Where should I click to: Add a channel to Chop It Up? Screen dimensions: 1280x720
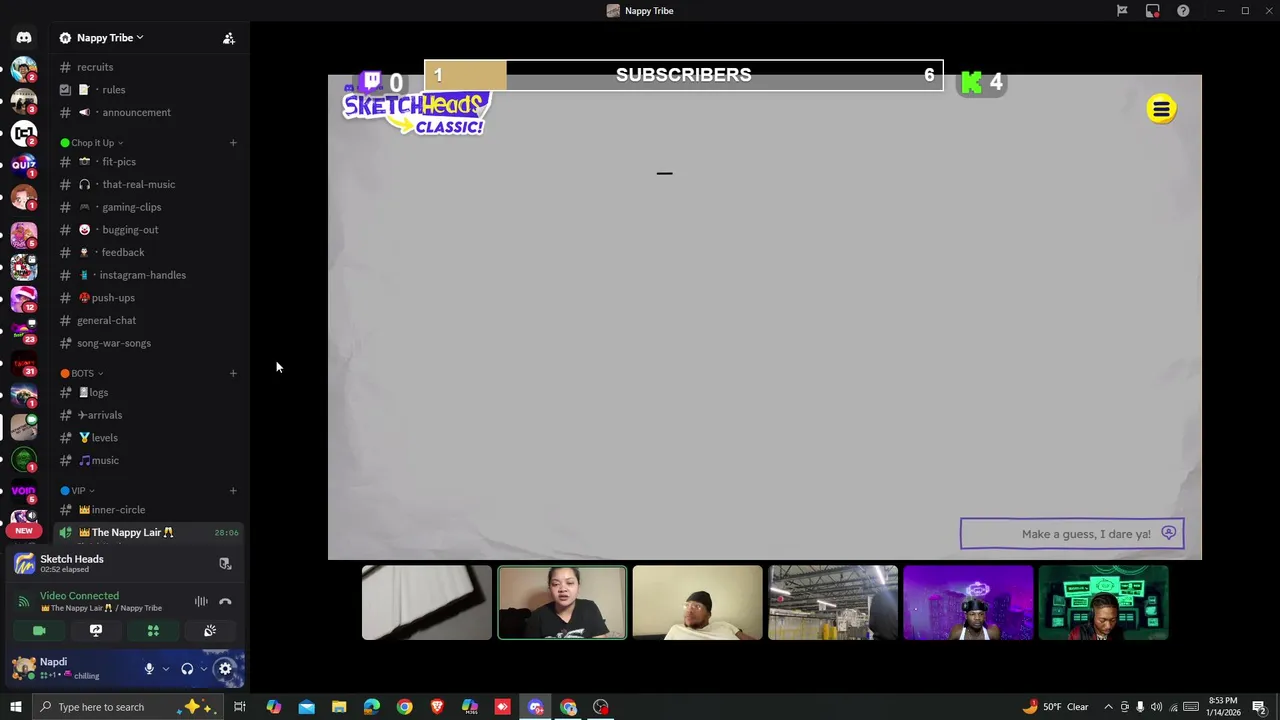point(233,143)
